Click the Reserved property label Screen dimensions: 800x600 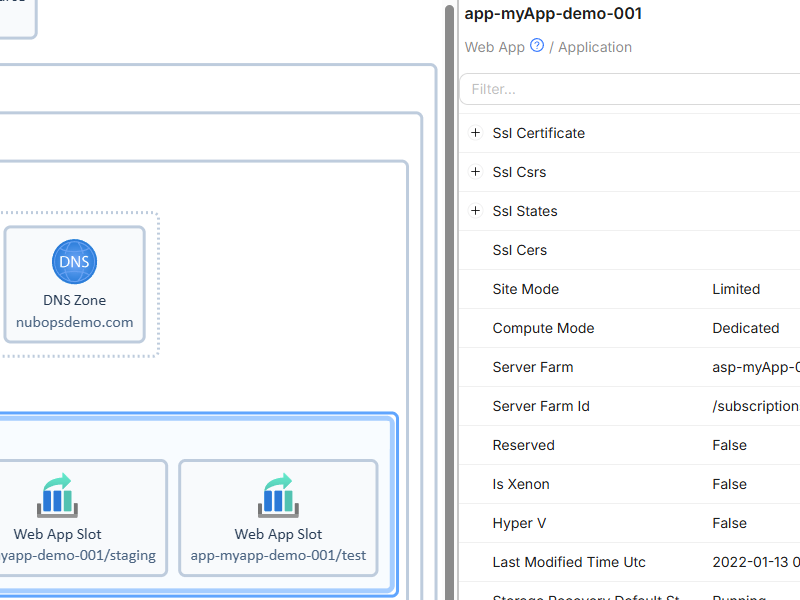pos(523,445)
